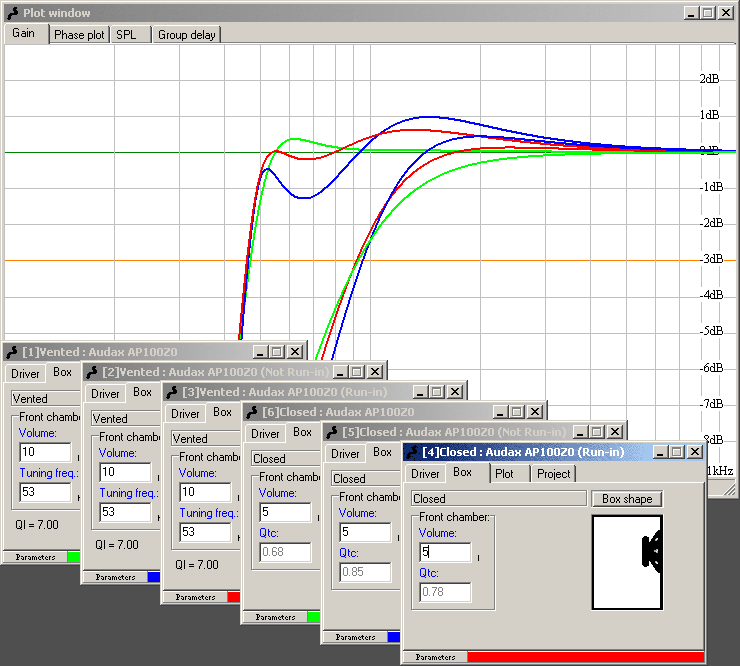Click Parameters button in [2]Vented window
This screenshot has height=666, width=740.
tap(115, 577)
